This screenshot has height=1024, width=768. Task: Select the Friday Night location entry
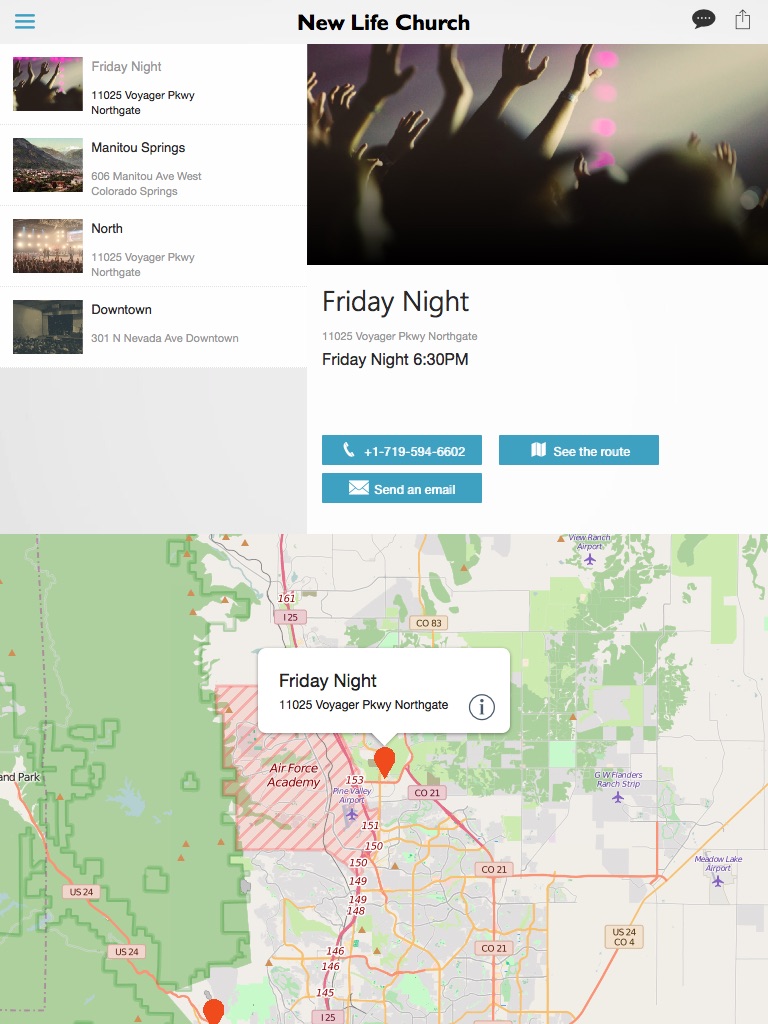(x=153, y=84)
